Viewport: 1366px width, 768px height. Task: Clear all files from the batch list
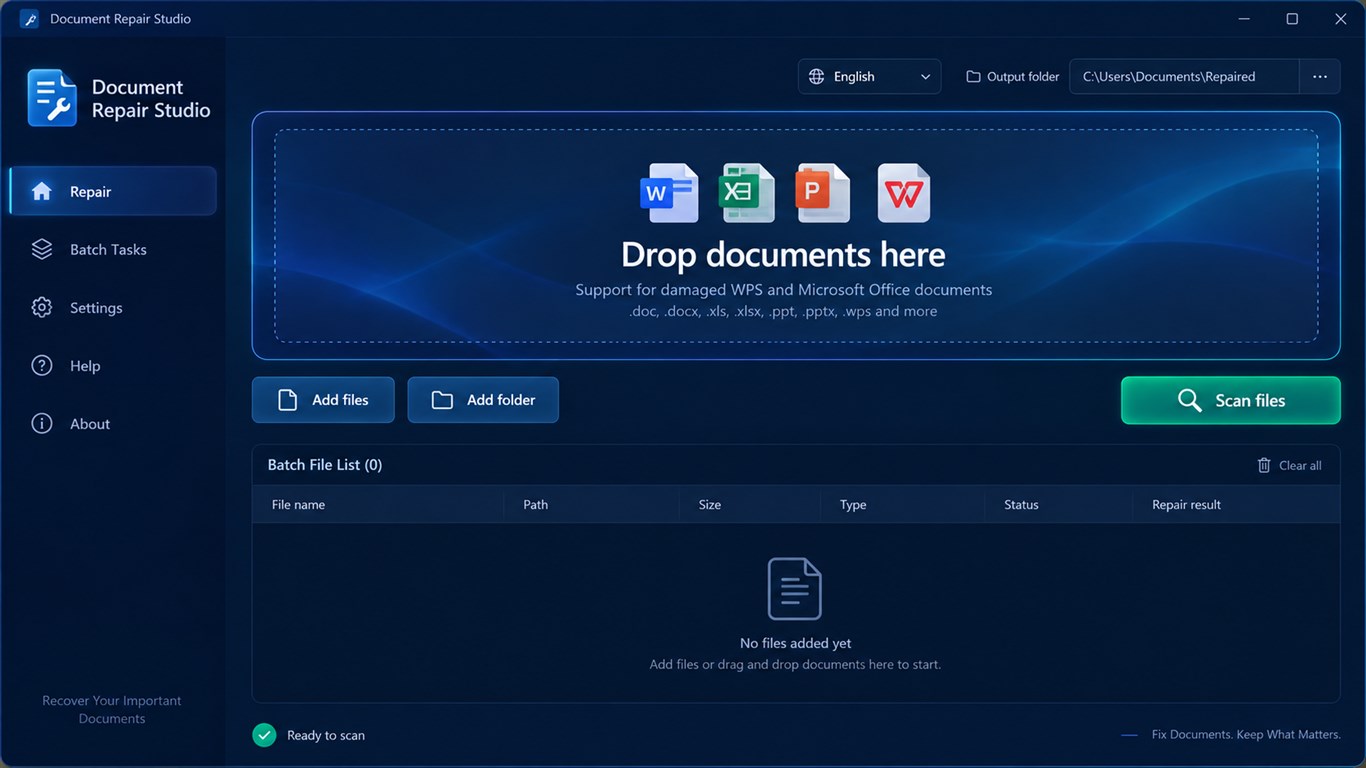click(1289, 465)
